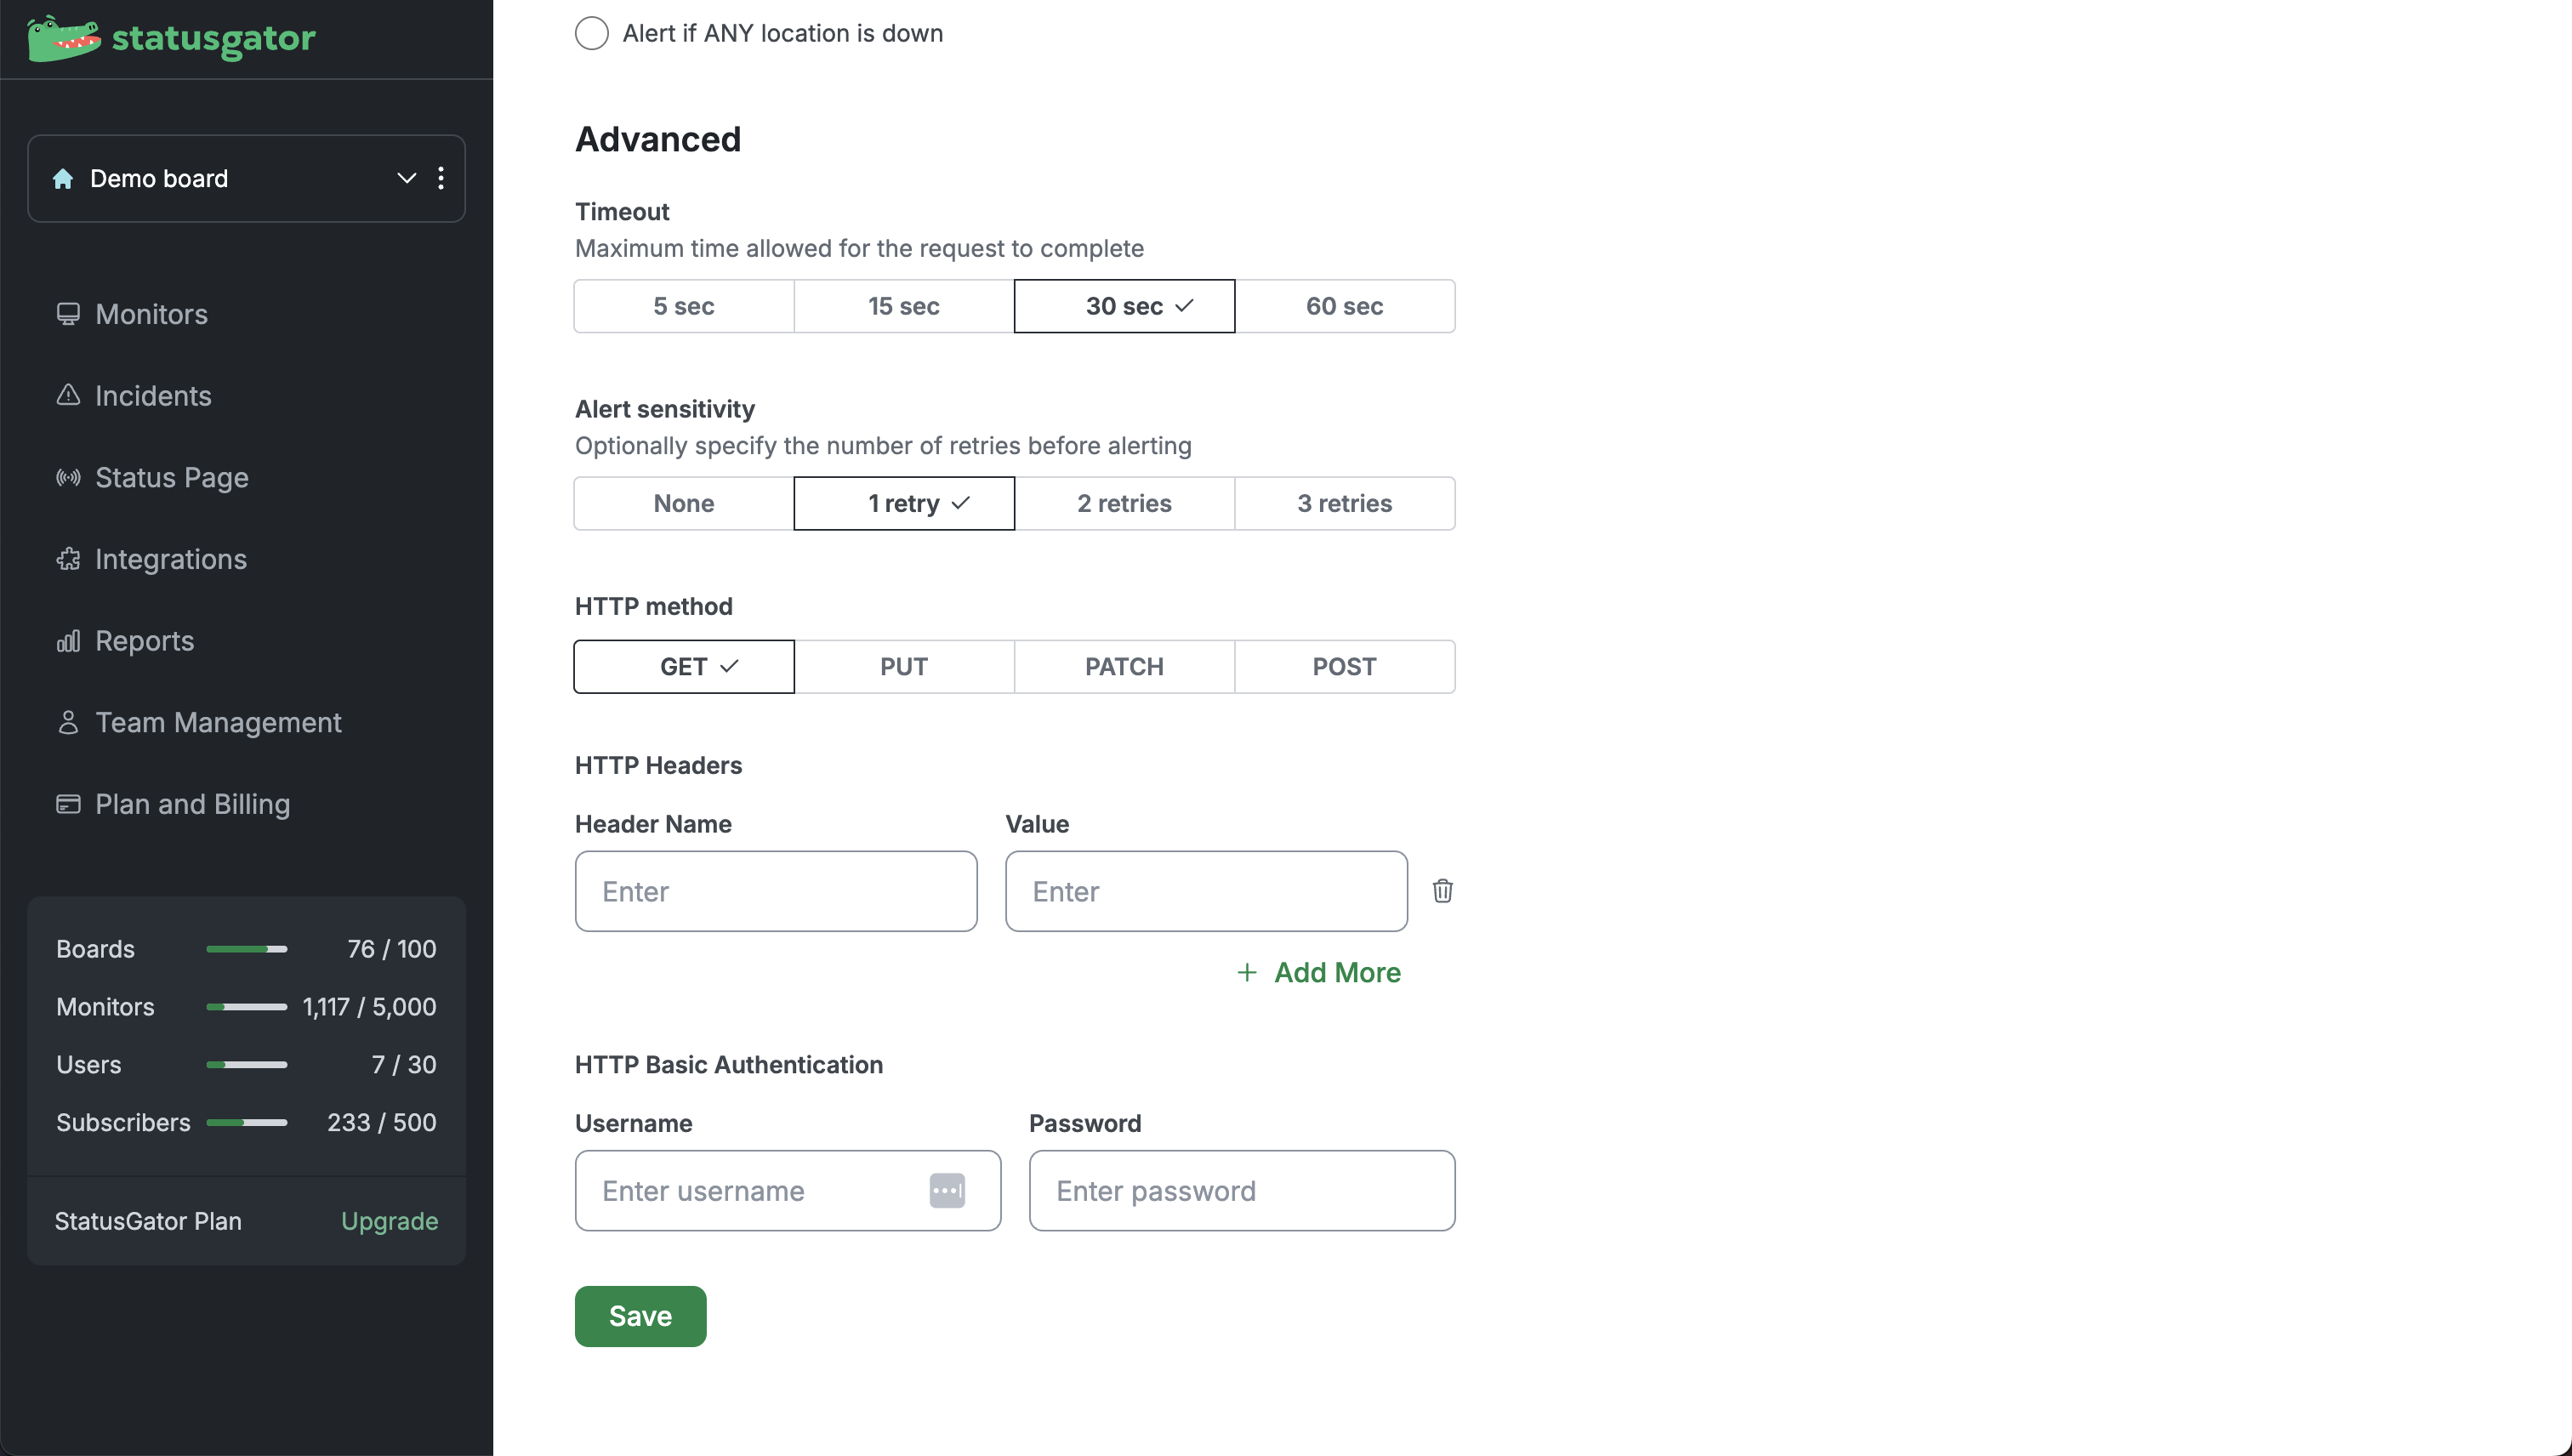Open Team Management in the sidebar
Image resolution: width=2572 pixels, height=1456 pixels.
point(217,722)
